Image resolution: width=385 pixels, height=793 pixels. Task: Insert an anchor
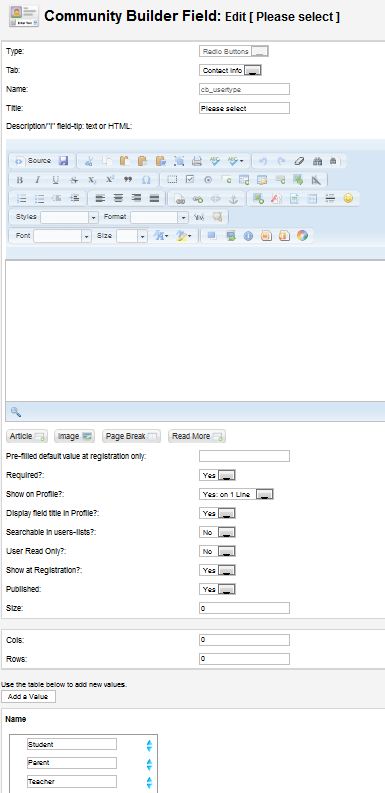tap(233, 199)
